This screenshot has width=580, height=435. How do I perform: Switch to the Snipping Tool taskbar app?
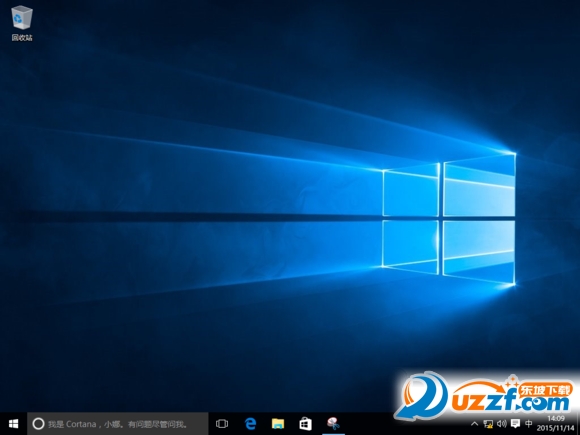pos(333,424)
